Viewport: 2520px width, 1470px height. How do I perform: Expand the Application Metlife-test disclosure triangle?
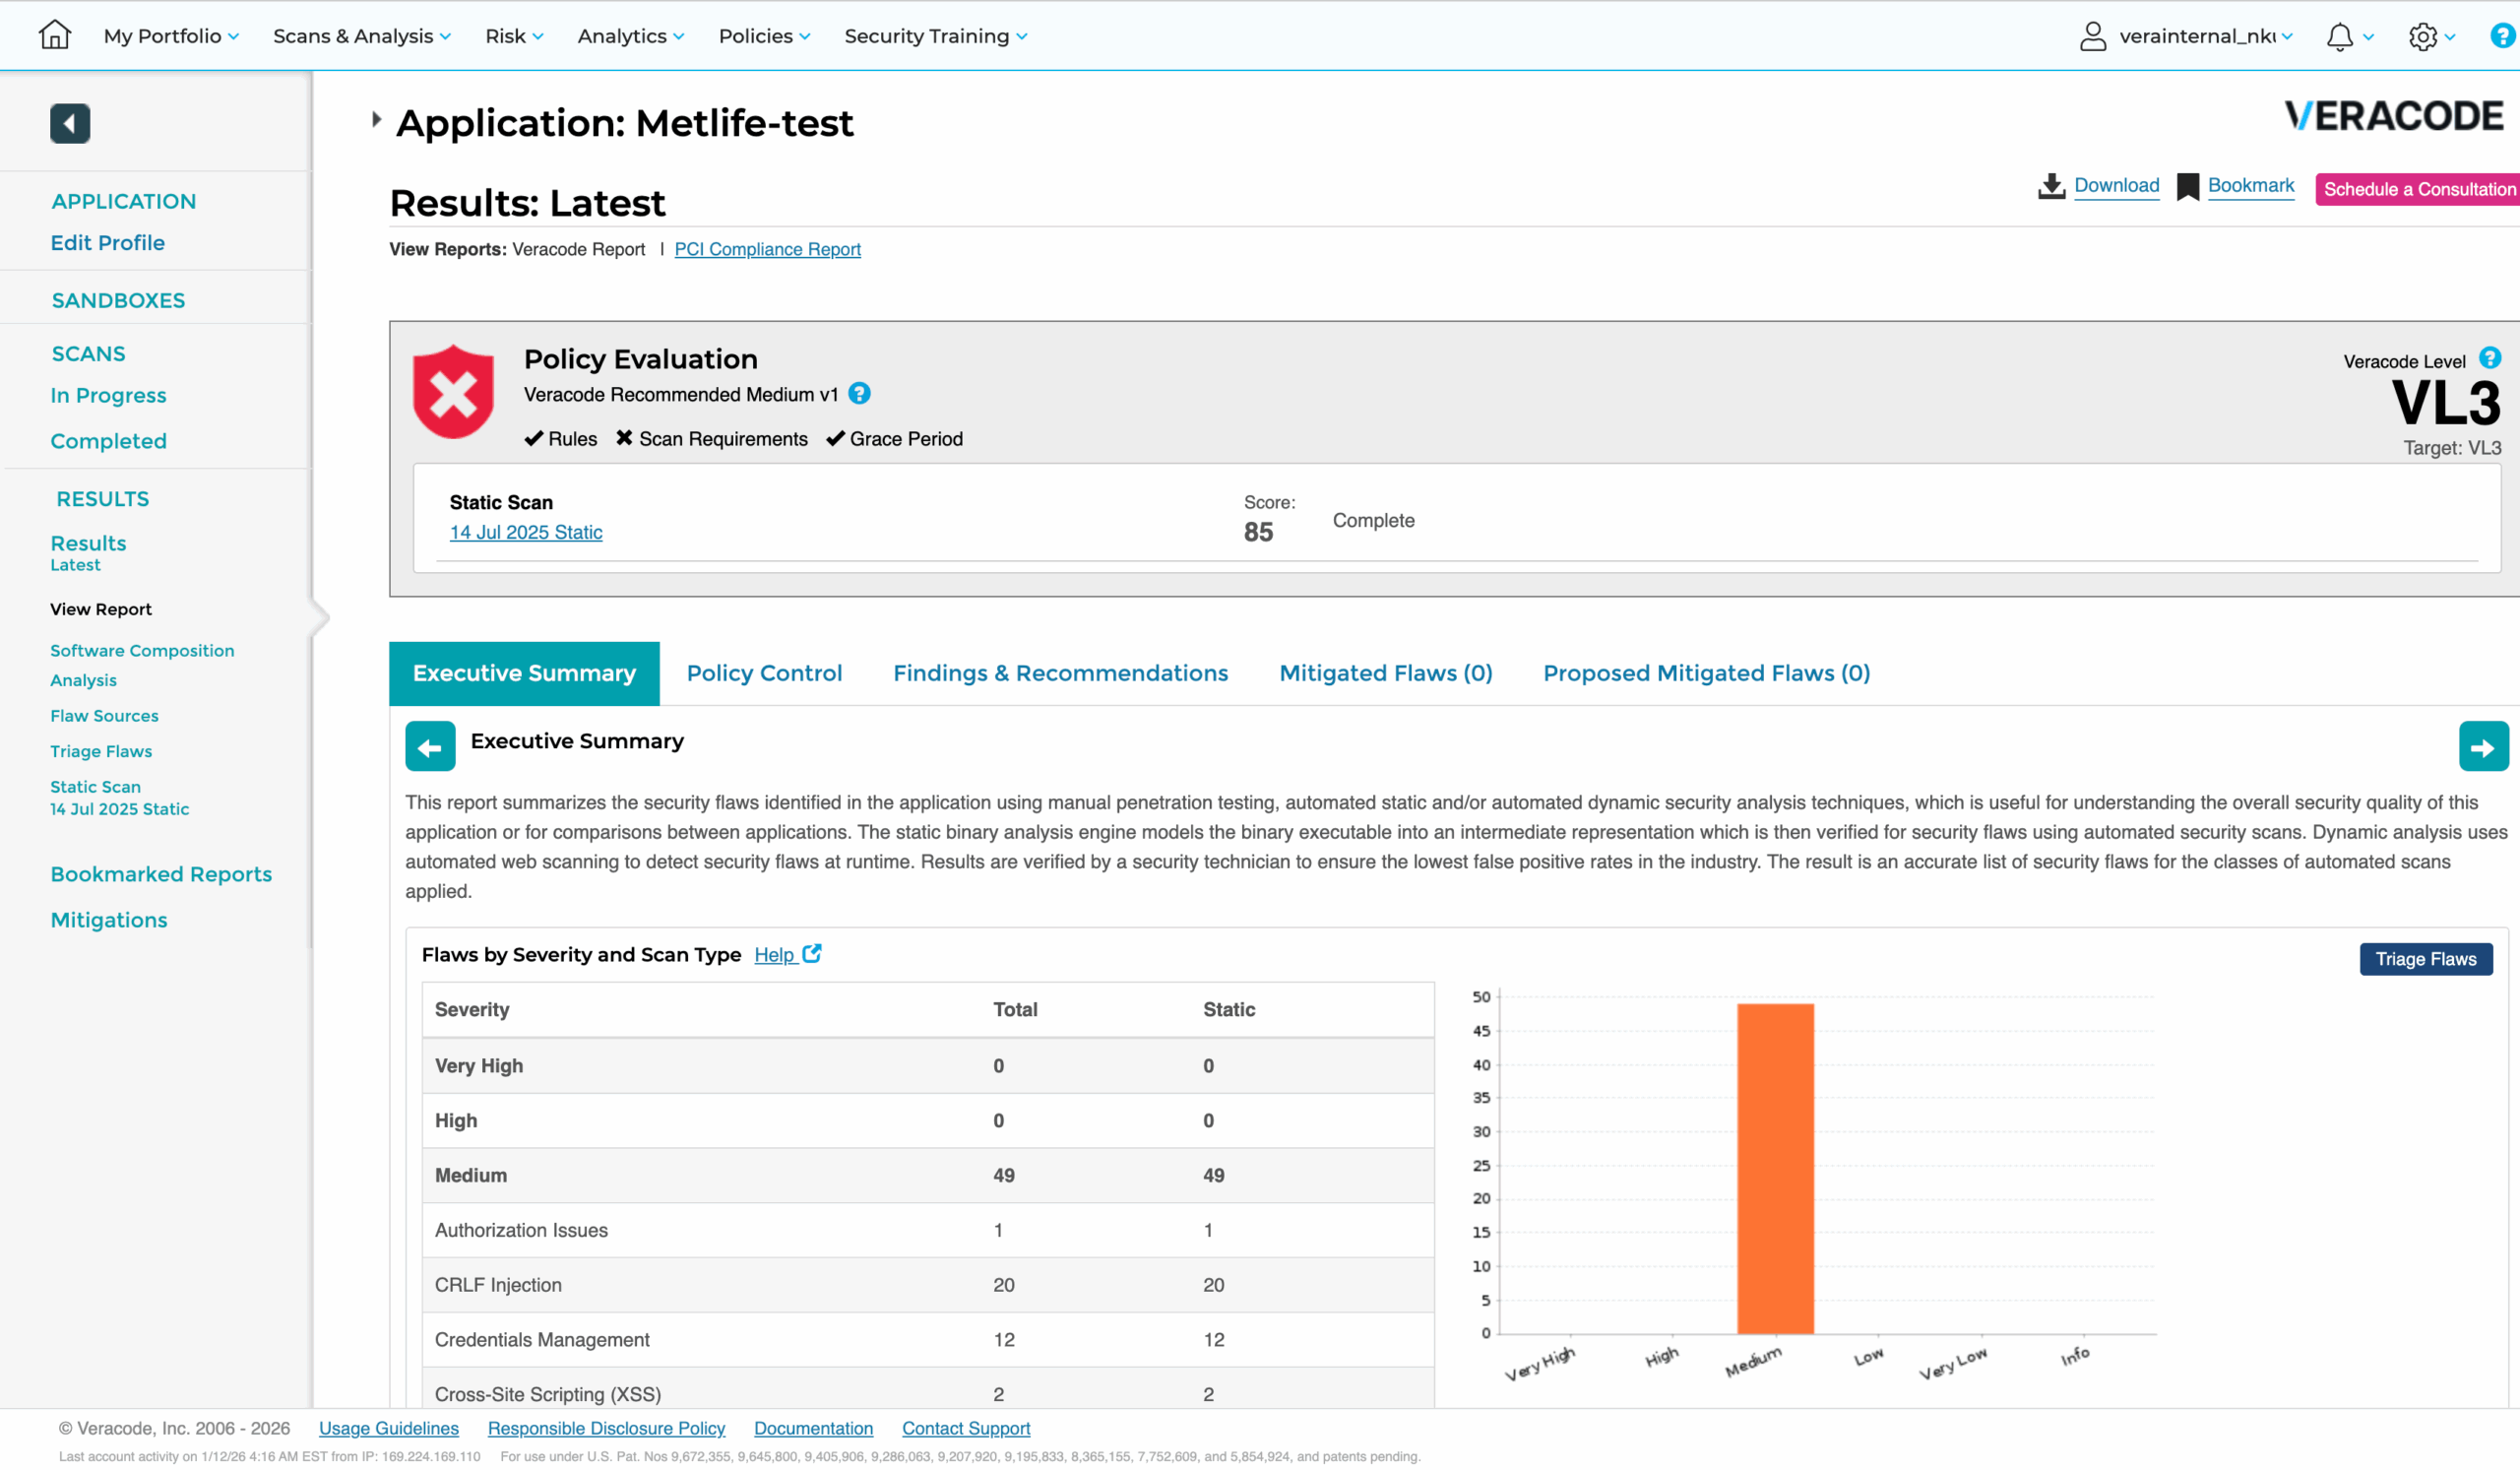376,120
